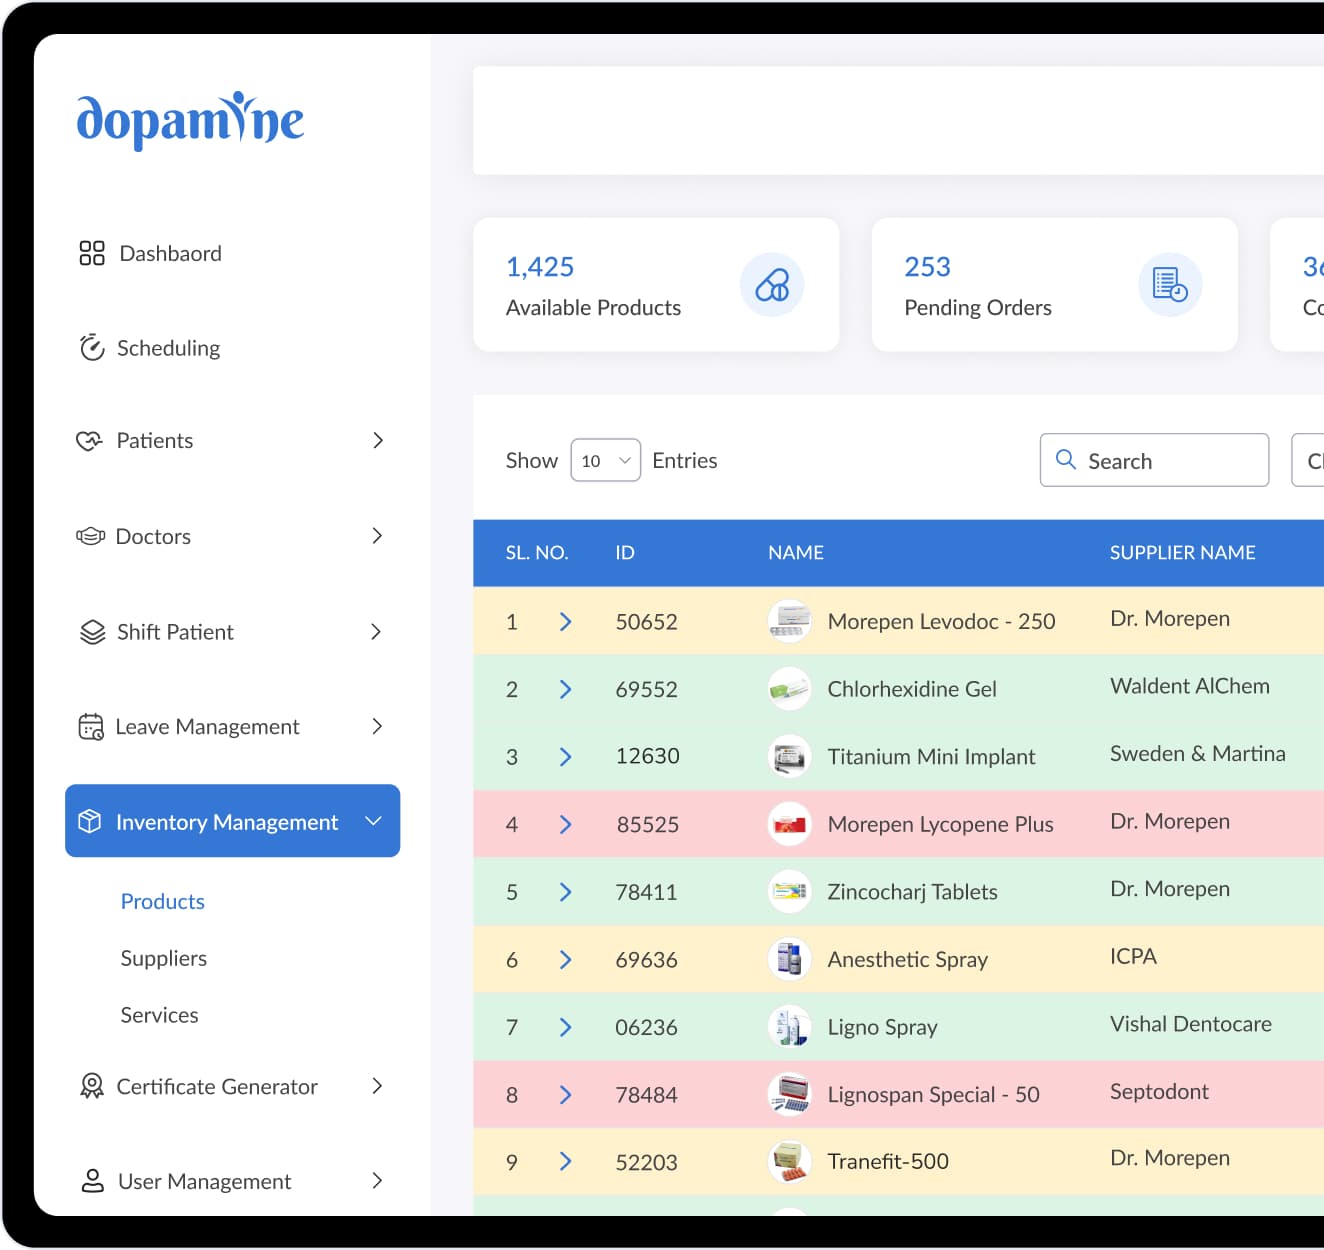Select Services in the sidebar

pos(160,1015)
